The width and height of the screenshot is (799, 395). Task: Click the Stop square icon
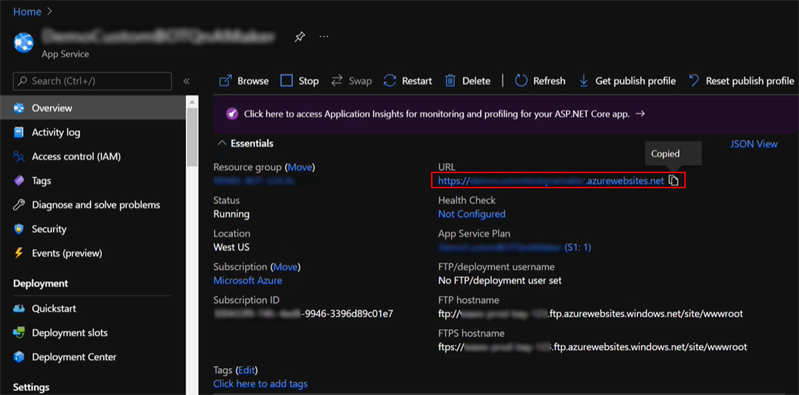coord(287,81)
